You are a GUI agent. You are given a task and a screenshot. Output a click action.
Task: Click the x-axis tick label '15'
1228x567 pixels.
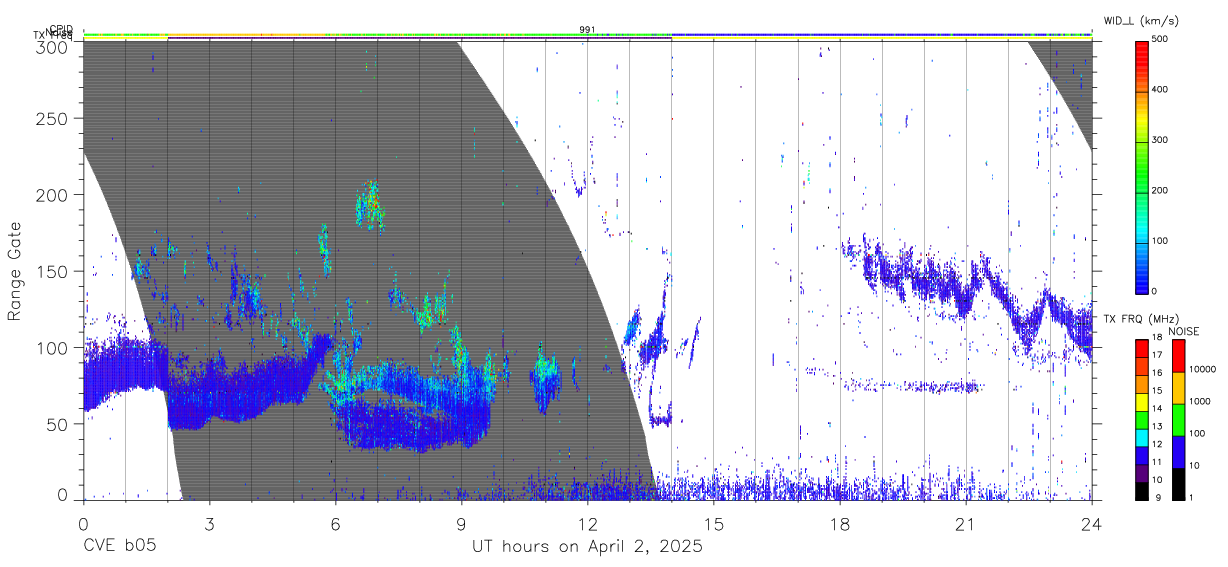coord(713,523)
